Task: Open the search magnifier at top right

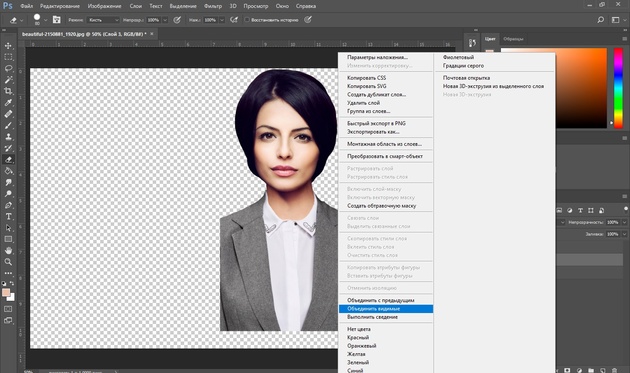Action: pos(601,20)
